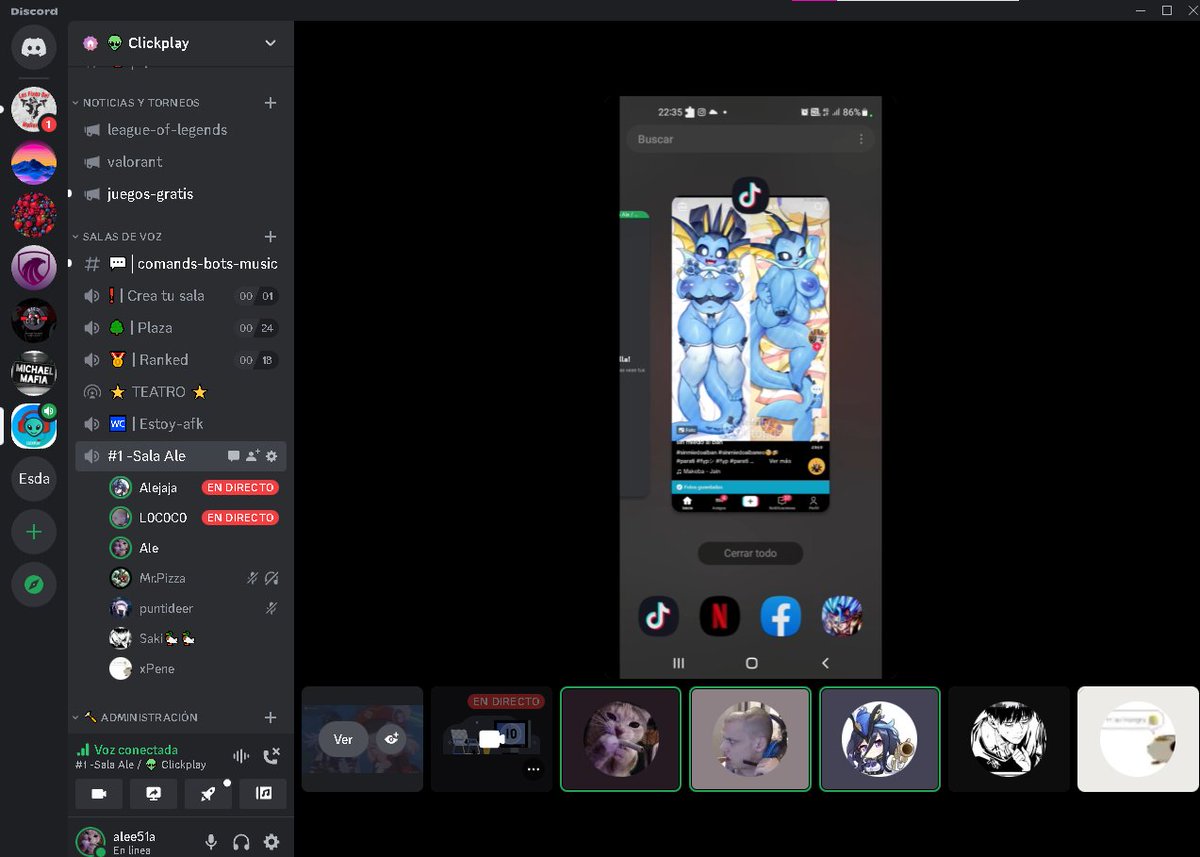Open options on EN DIRECTO stream tile
Image resolution: width=1200 pixels, height=857 pixels.
[x=533, y=770]
